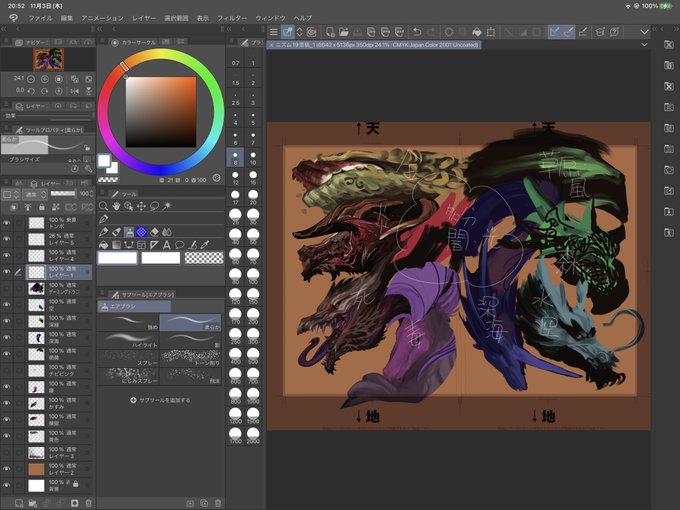Image resolution: width=680 pixels, height=510 pixels.
Task: Hide the レイヤー 5 layer
Action: [x=7, y=240]
